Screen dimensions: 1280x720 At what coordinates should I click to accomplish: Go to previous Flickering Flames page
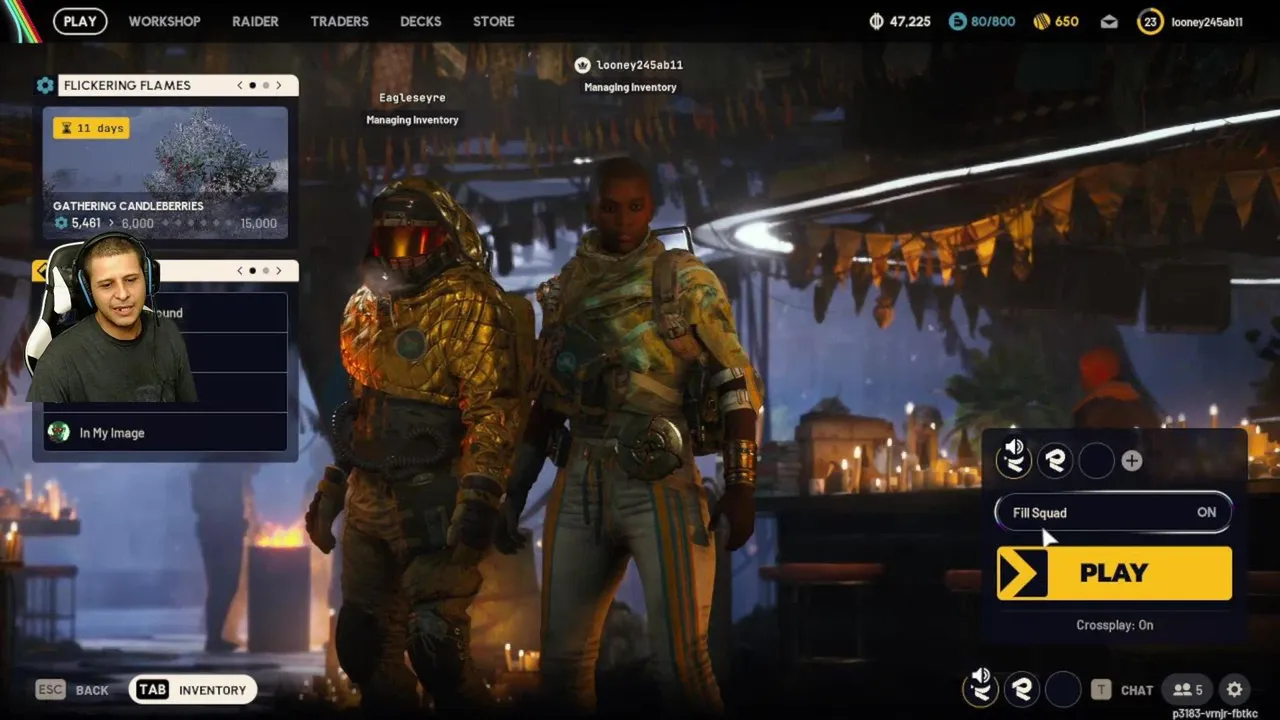click(x=240, y=85)
